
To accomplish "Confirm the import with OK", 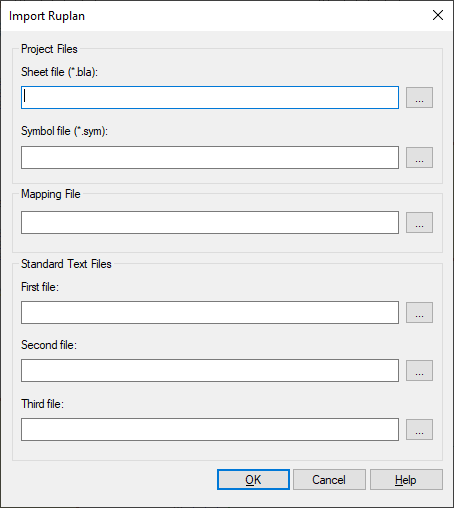I will (253, 480).
